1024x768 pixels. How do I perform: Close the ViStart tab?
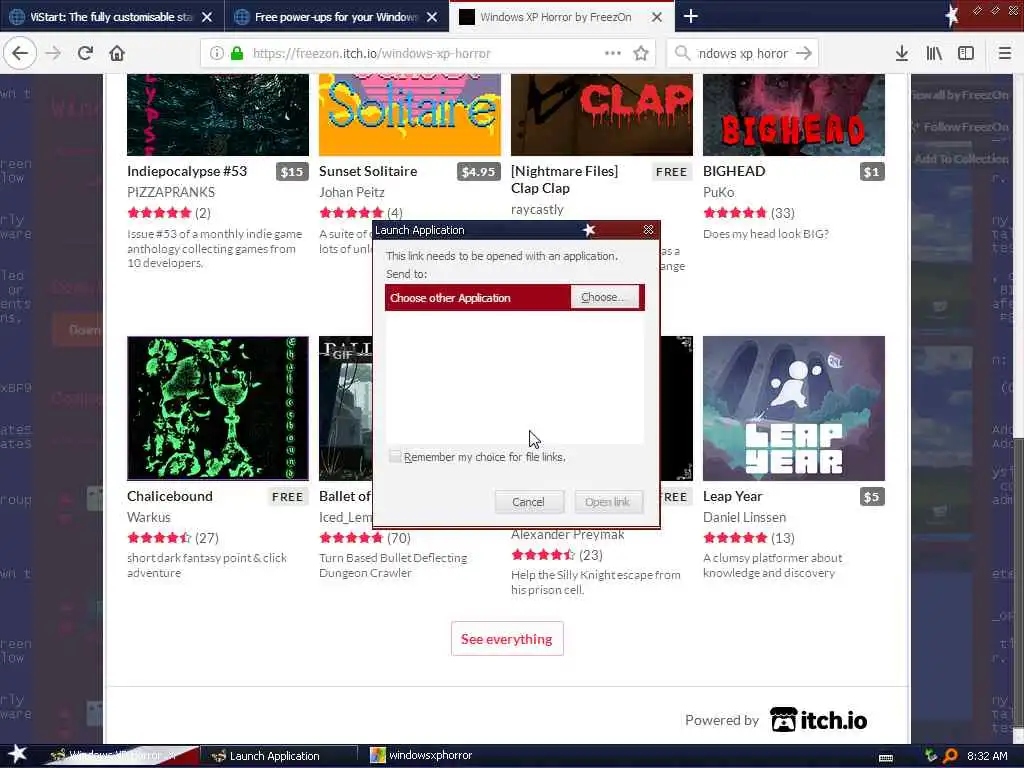(x=206, y=17)
